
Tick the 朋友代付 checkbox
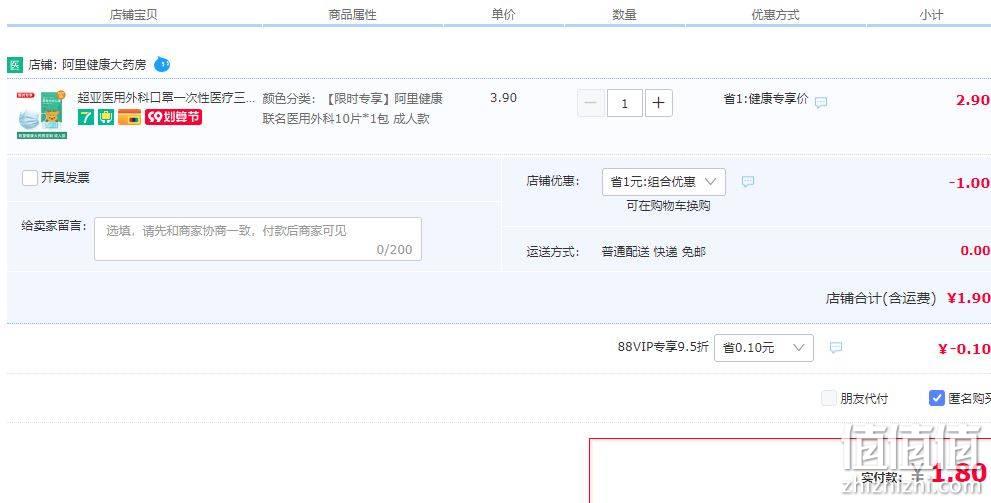829,398
